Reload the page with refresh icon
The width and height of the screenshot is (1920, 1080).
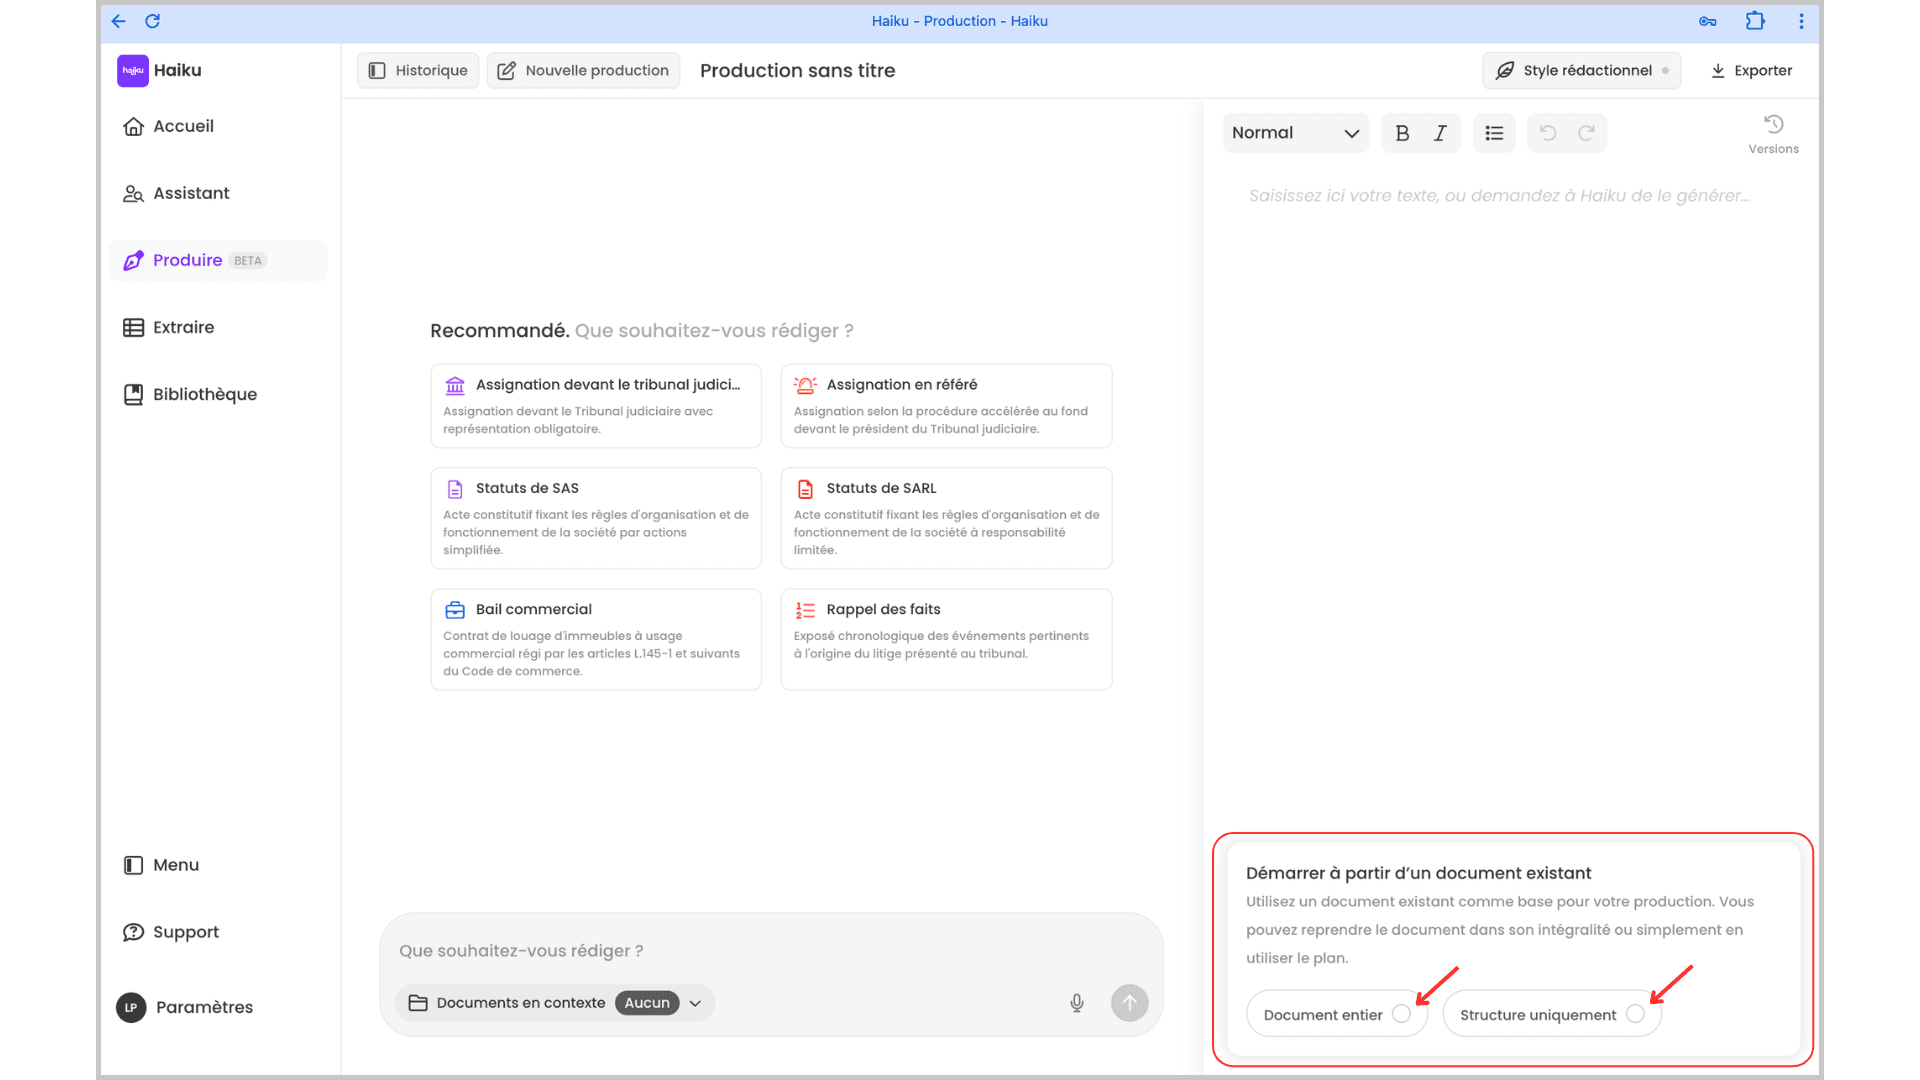click(152, 21)
